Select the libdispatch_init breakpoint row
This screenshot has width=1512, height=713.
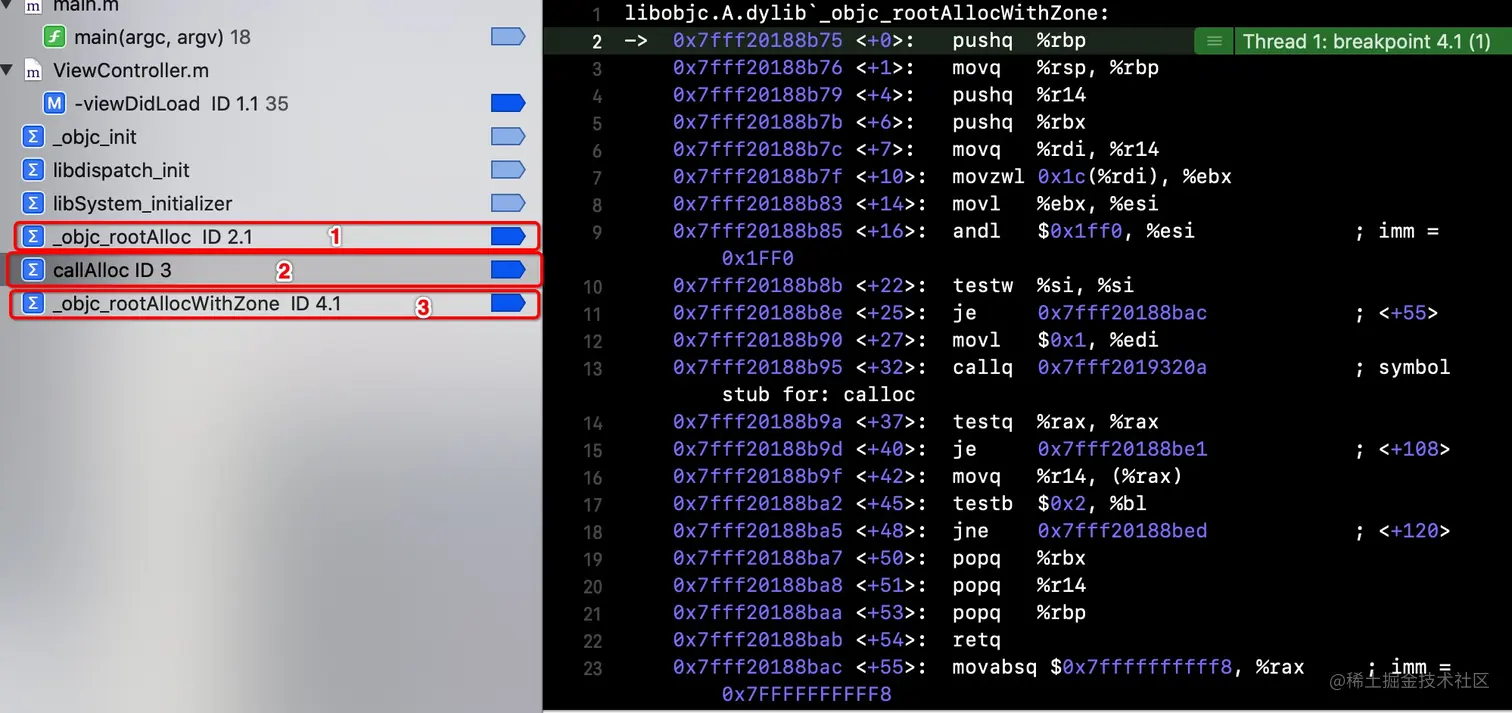[x=271, y=170]
